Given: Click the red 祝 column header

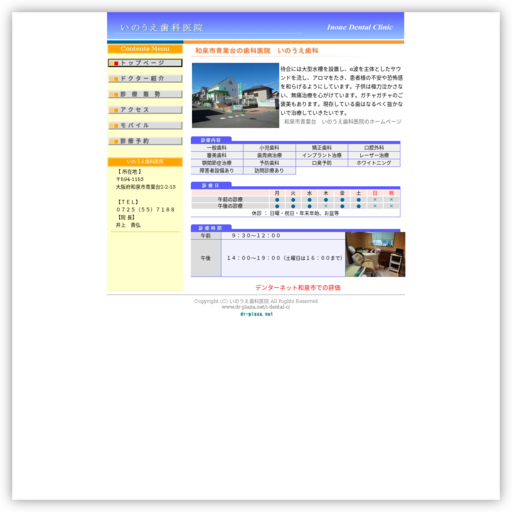Looking at the screenshot, I should pos(391,193).
